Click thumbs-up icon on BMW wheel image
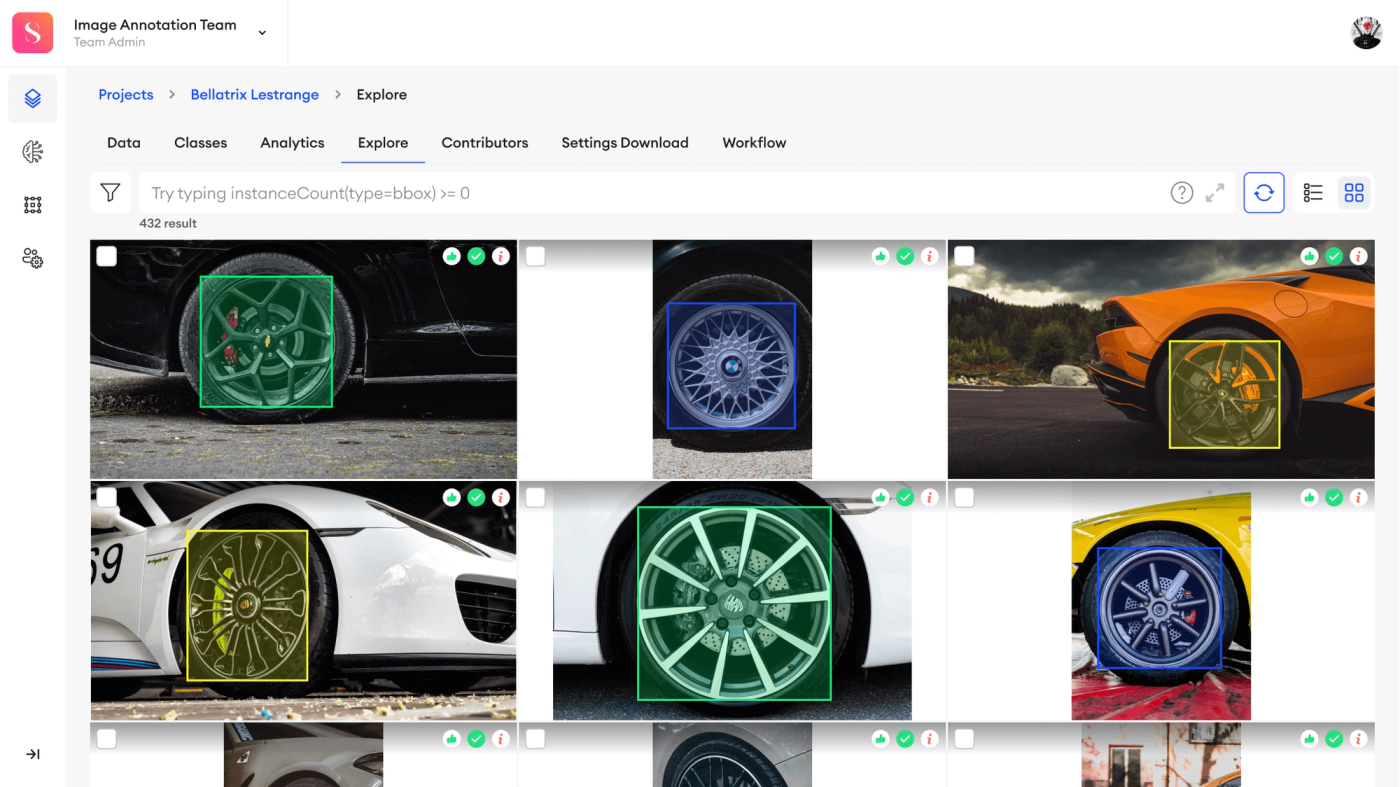The width and height of the screenshot is (1400, 787). click(880, 256)
